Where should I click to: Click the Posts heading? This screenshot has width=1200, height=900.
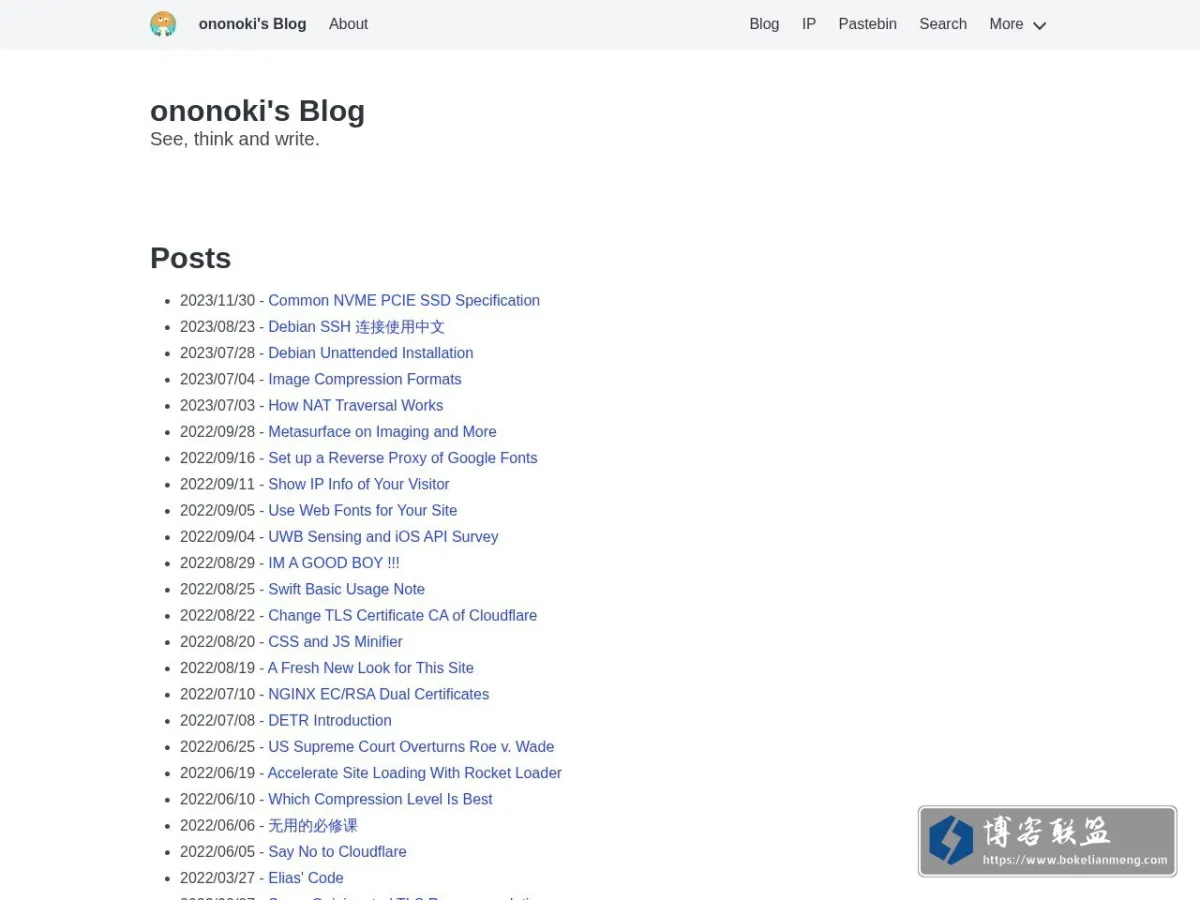[190, 258]
